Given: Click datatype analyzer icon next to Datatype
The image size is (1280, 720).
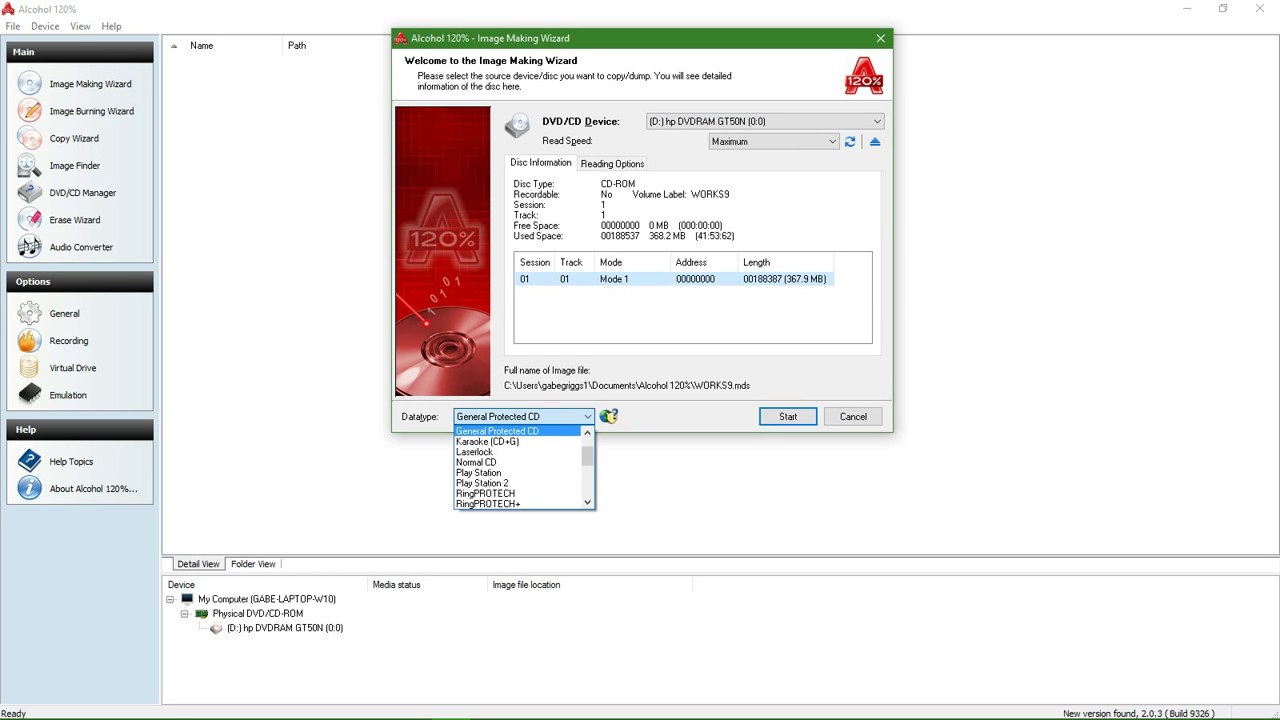Looking at the screenshot, I should point(609,416).
